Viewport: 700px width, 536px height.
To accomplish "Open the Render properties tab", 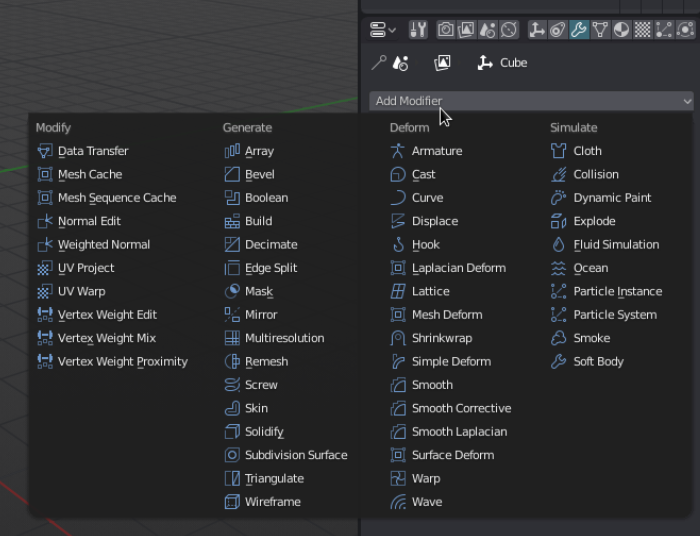I will 446,30.
